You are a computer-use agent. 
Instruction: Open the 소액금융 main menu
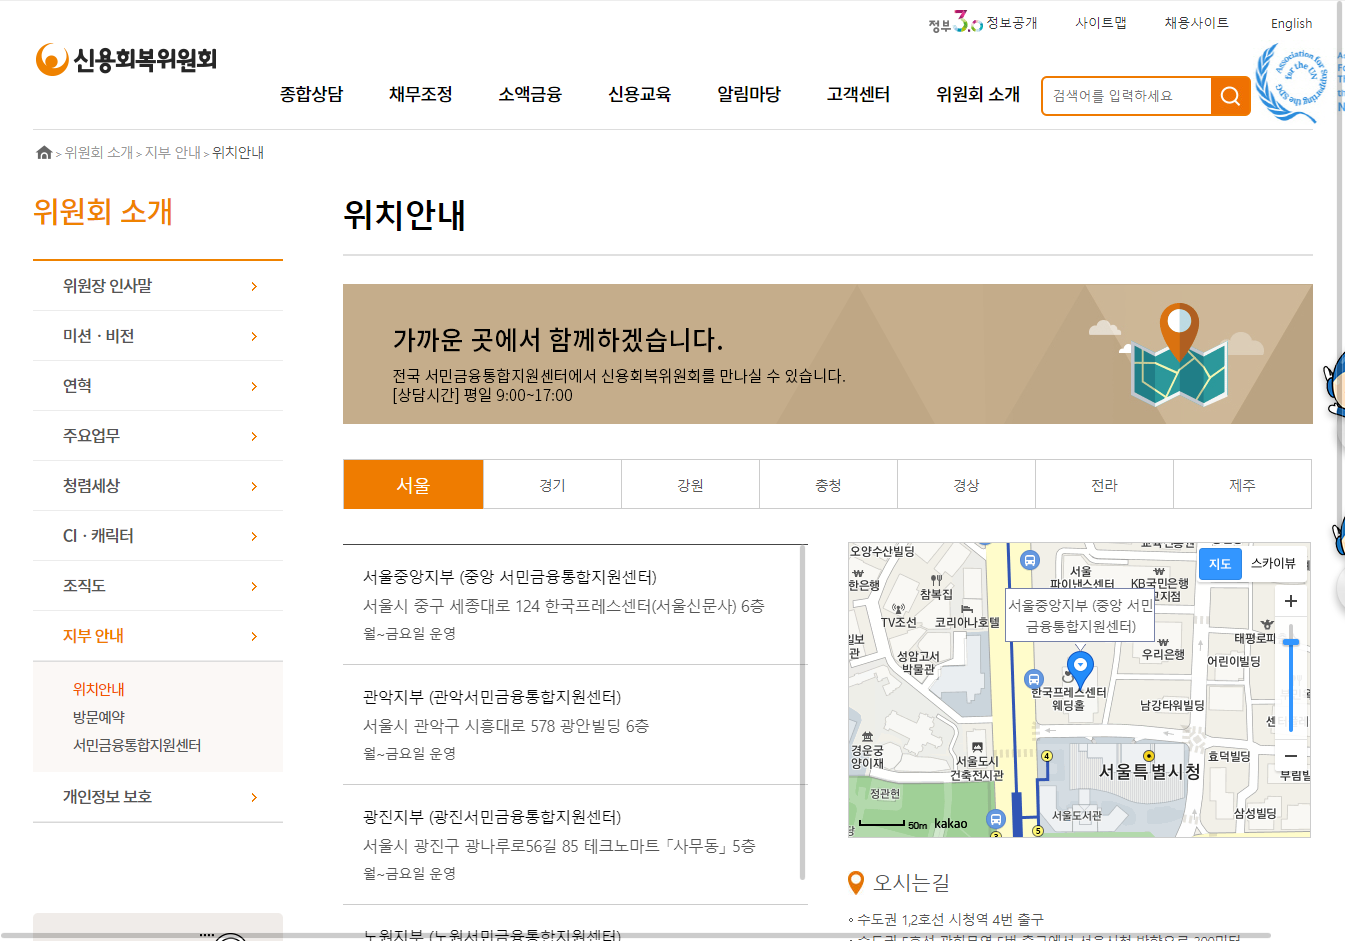[x=530, y=94]
